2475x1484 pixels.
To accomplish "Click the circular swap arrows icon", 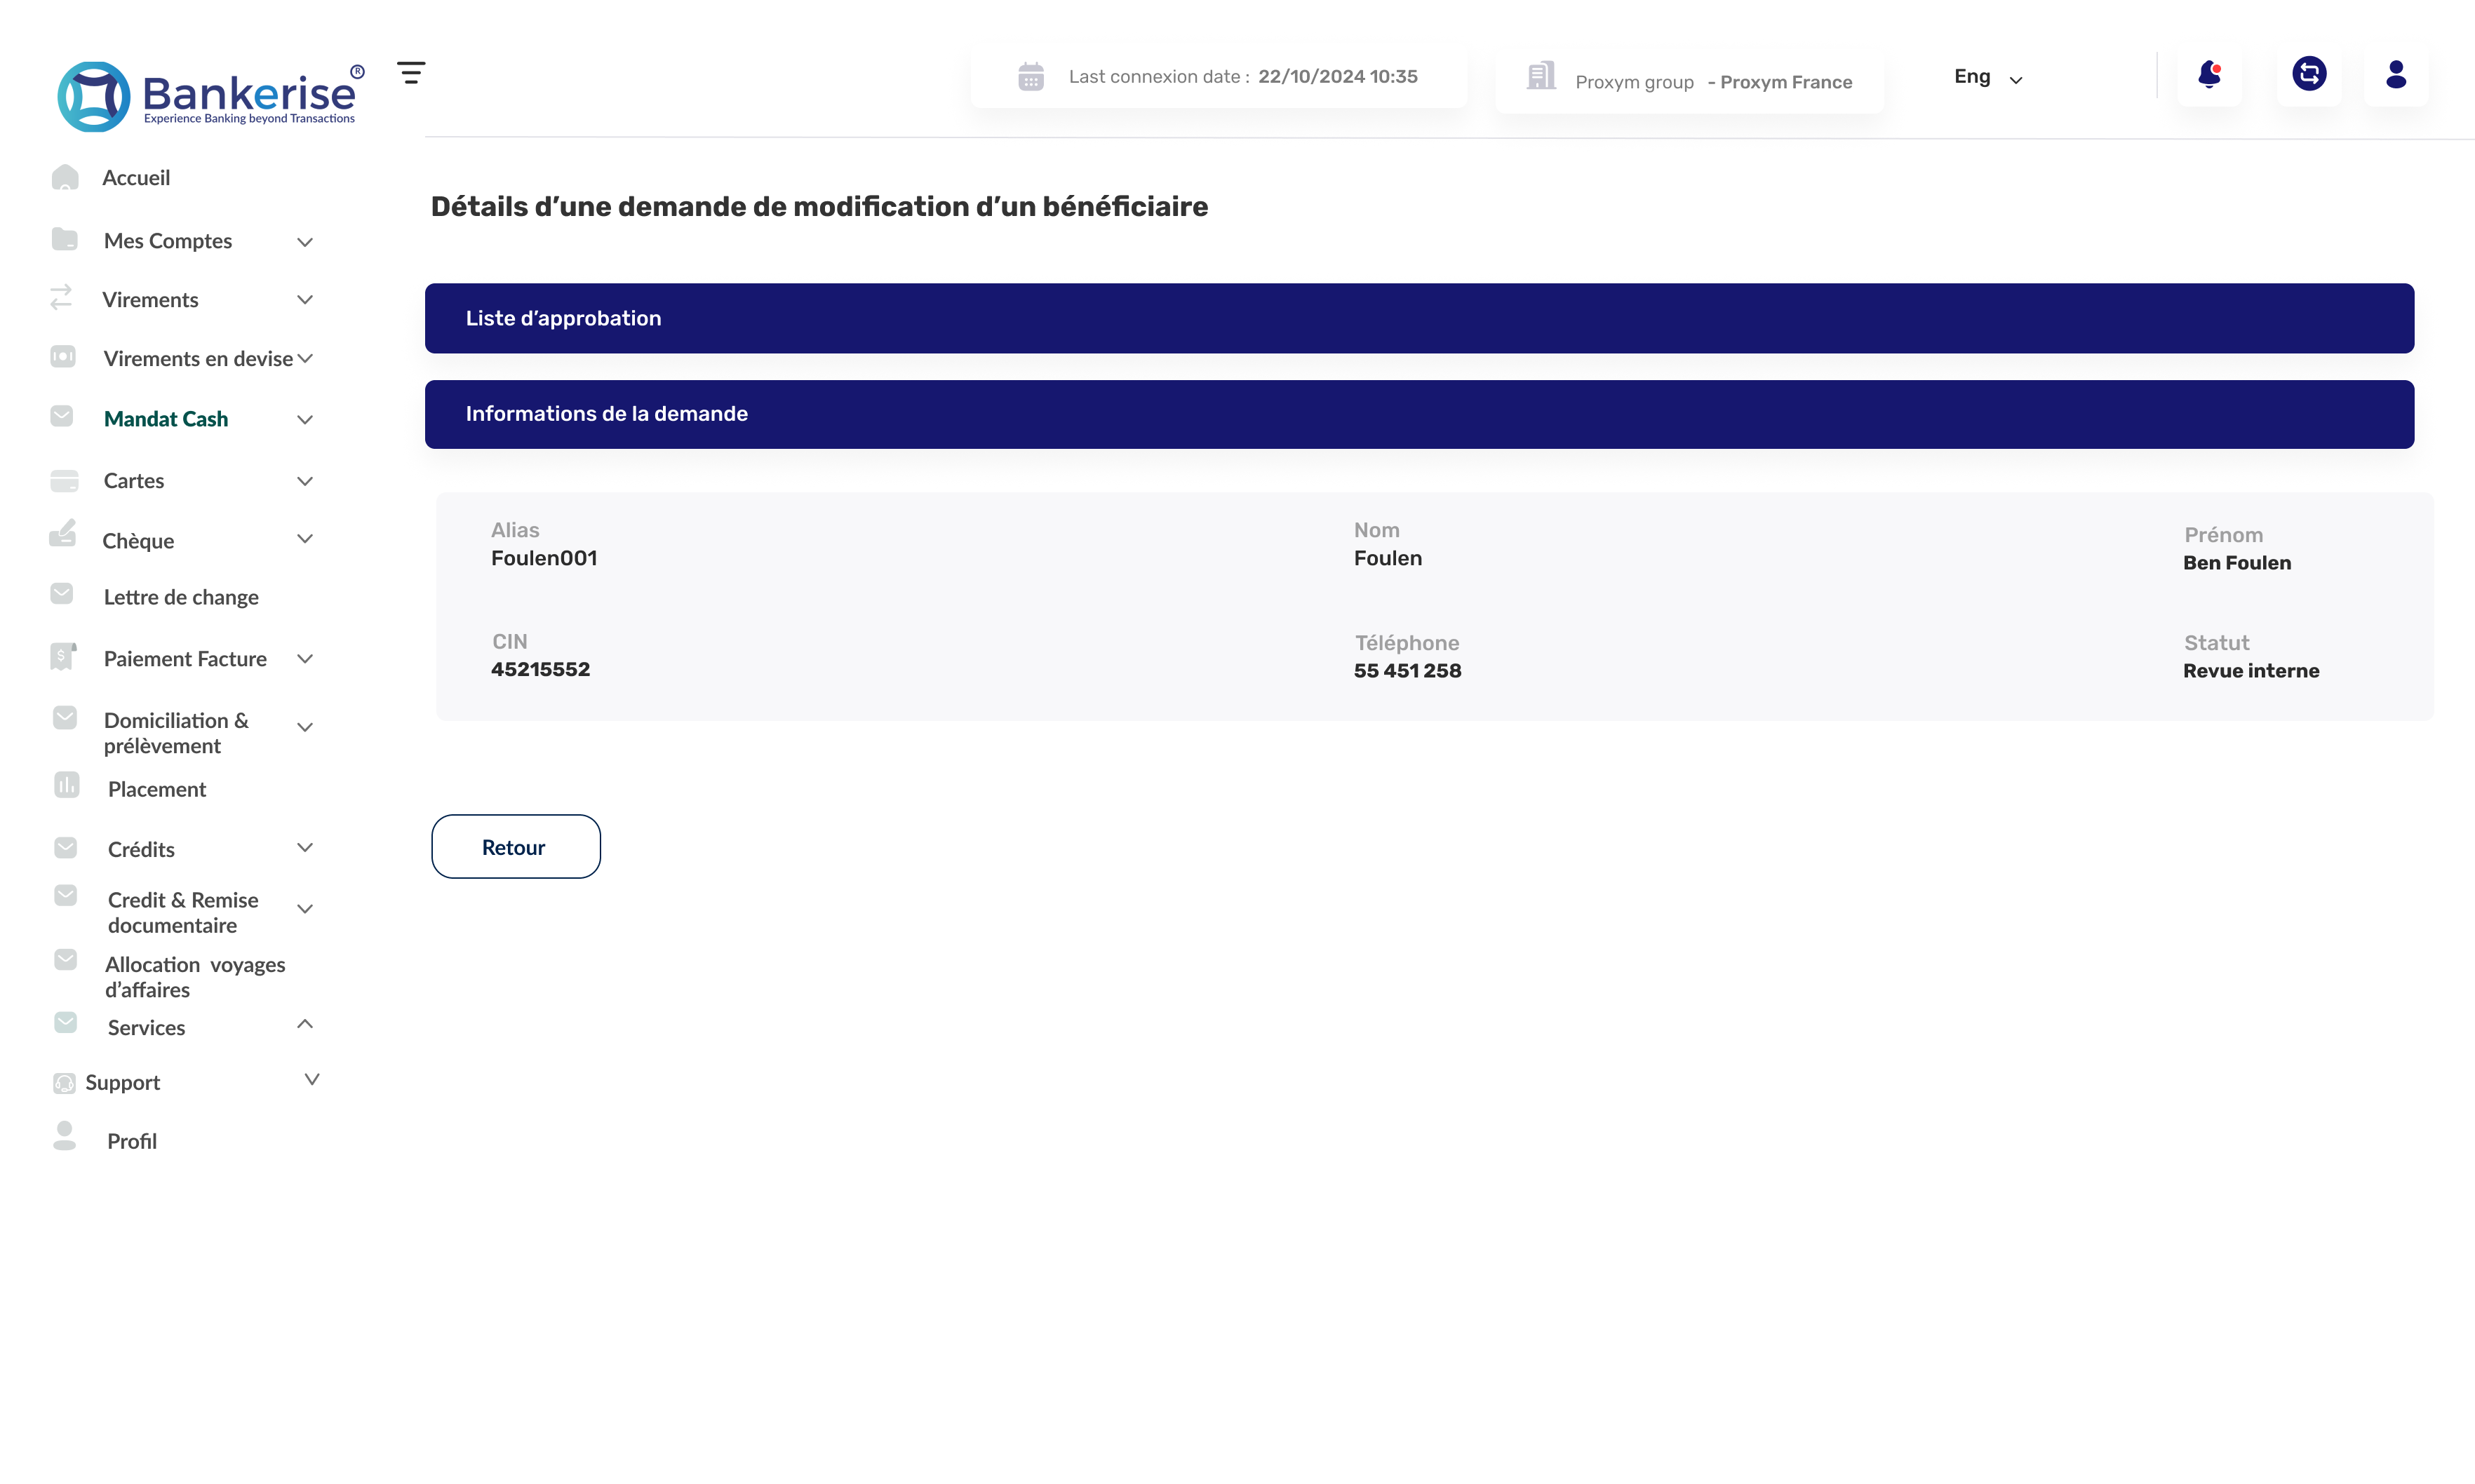I will 2309,73.
